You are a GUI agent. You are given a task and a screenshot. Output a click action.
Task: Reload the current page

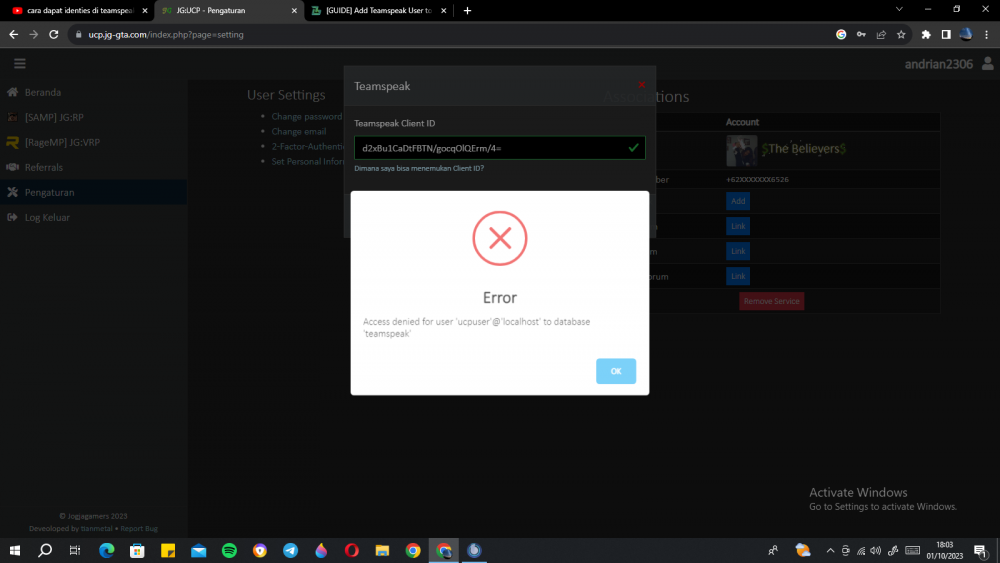54,34
